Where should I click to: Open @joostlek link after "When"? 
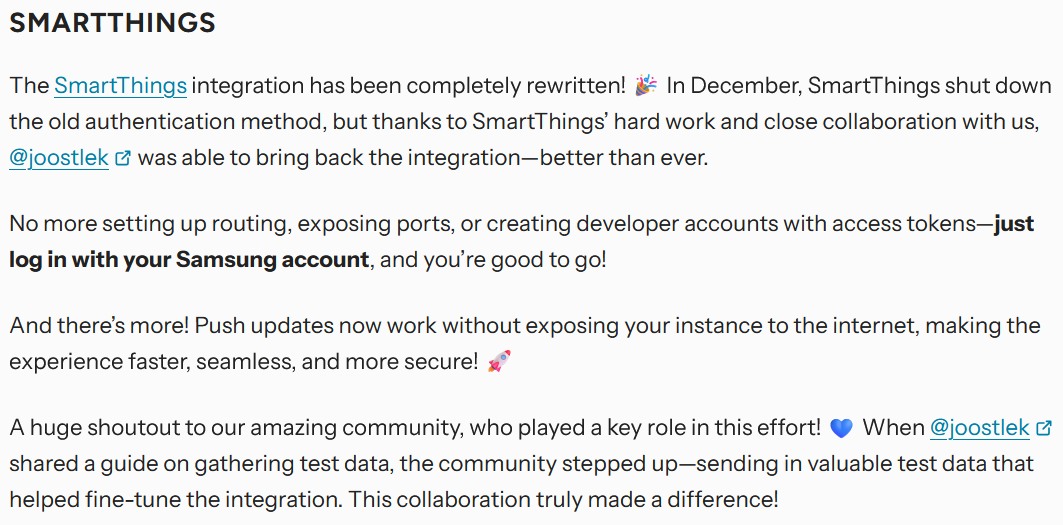980,427
